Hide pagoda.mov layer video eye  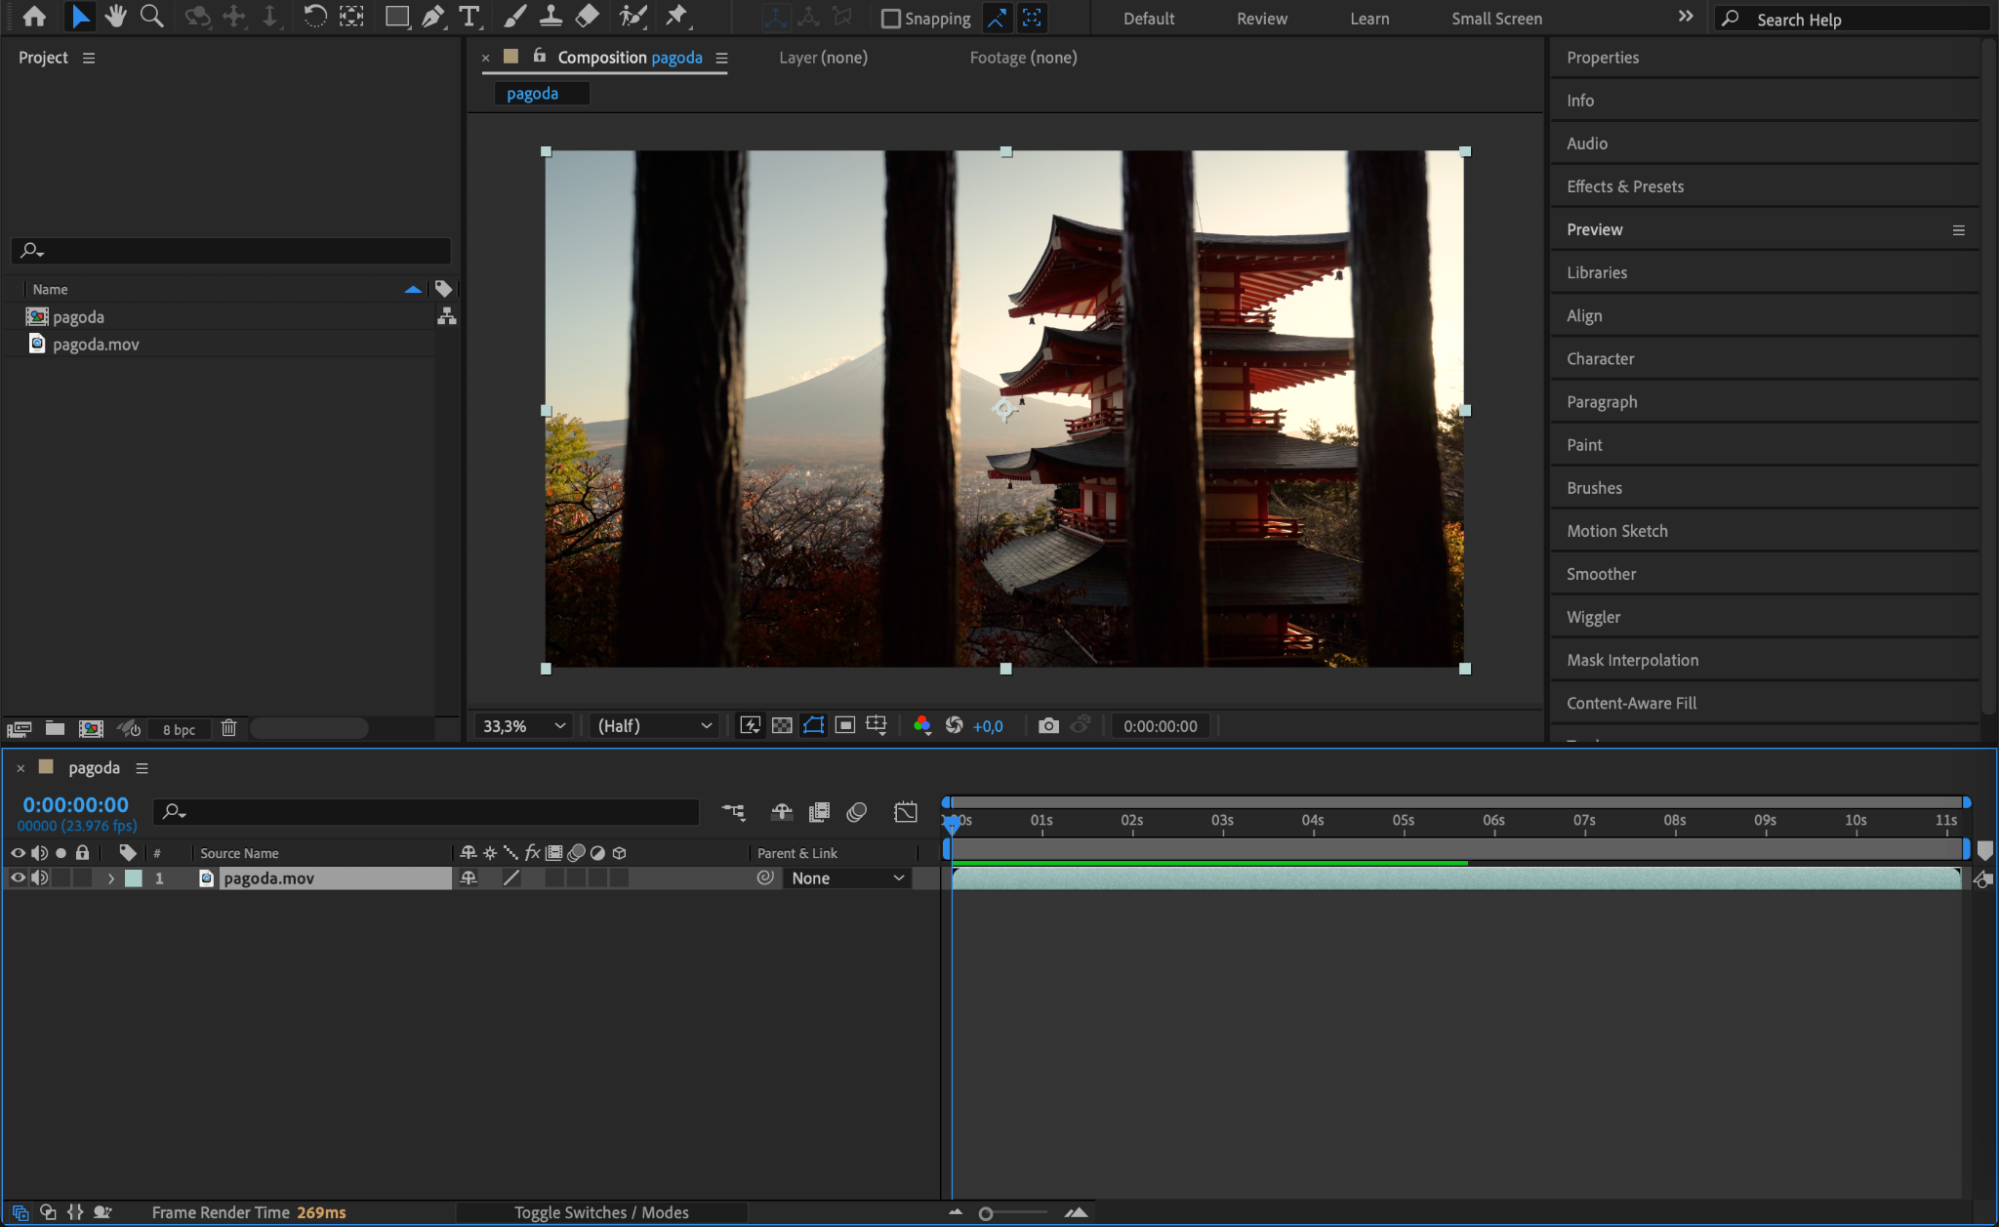click(x=17, y=878)
